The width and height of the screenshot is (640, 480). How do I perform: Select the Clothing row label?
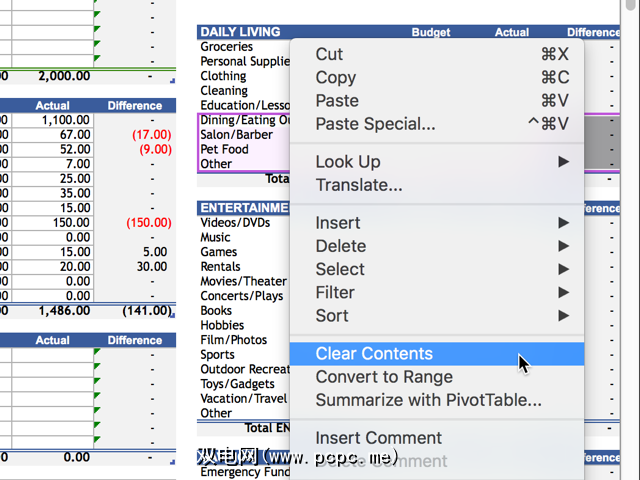pos(223,76)
